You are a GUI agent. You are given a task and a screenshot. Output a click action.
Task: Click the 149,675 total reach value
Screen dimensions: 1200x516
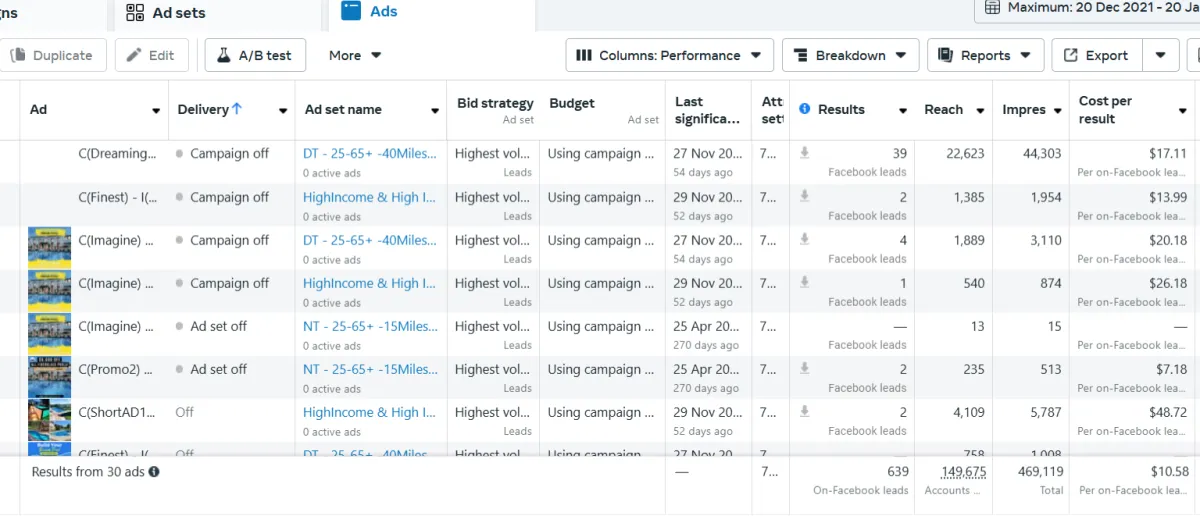pos(964,471)
